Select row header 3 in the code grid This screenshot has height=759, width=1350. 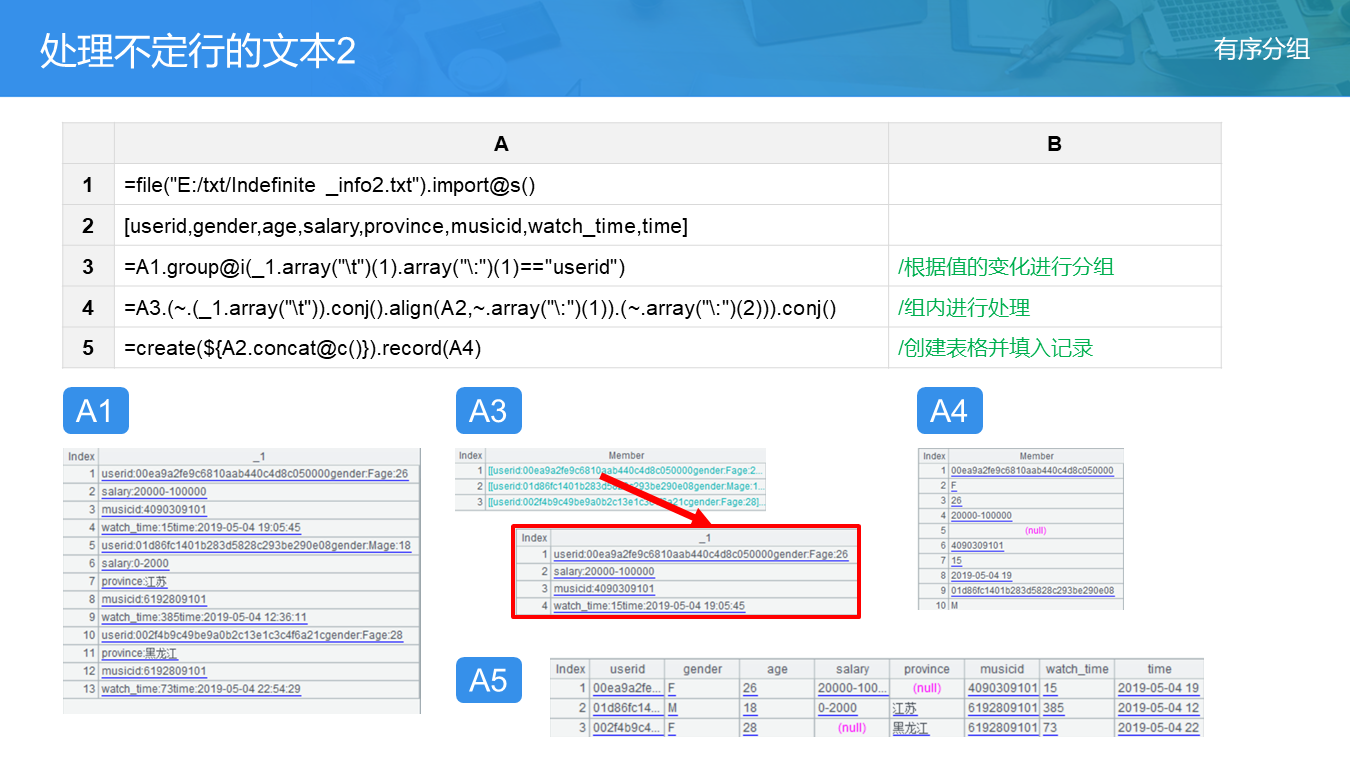[88, 267]
